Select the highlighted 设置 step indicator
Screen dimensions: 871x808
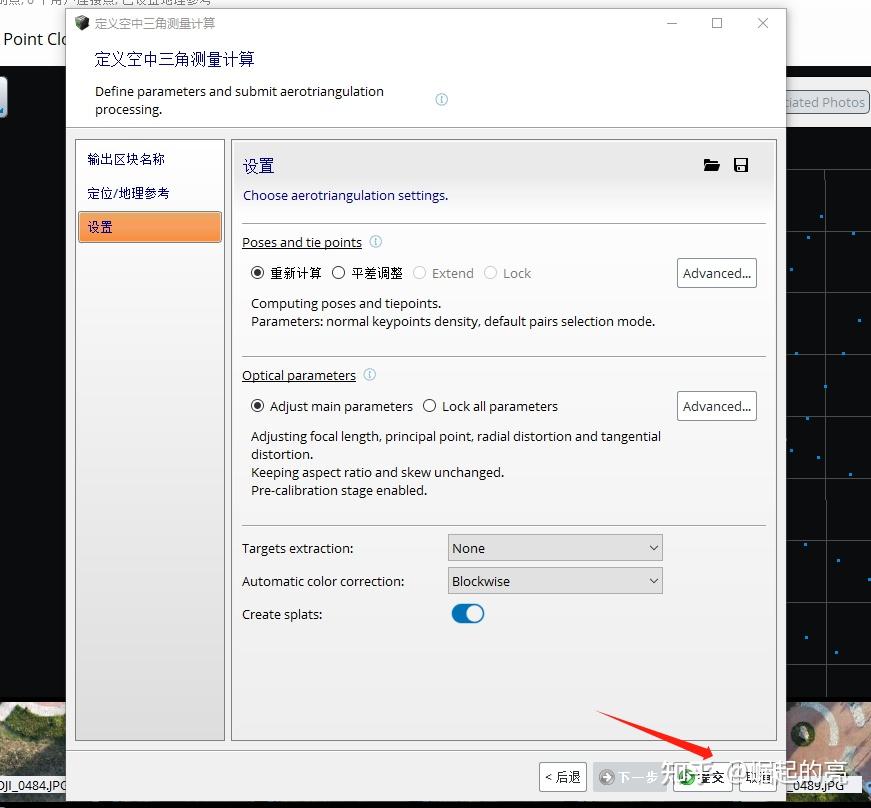150,227
